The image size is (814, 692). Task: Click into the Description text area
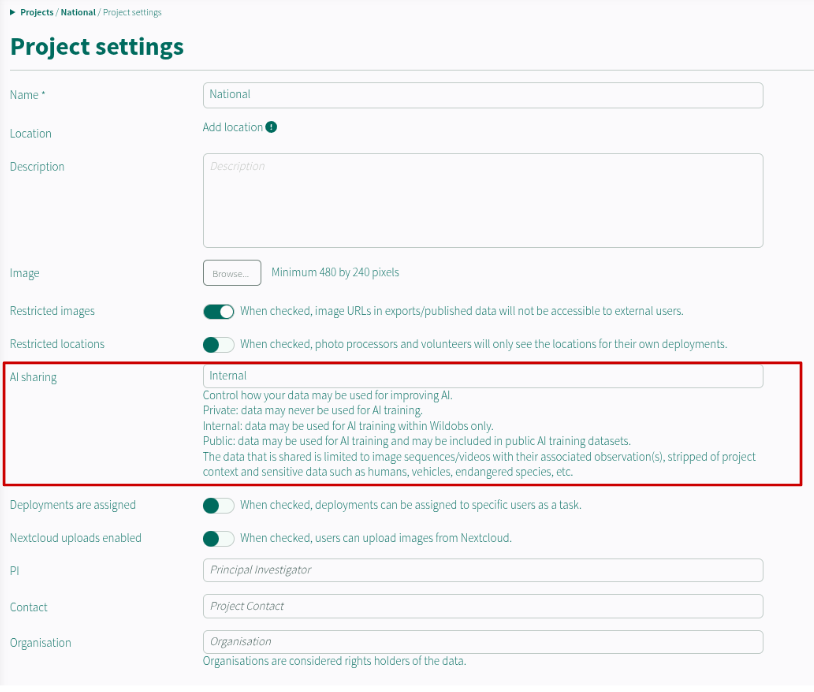click(x=483, y=200)
